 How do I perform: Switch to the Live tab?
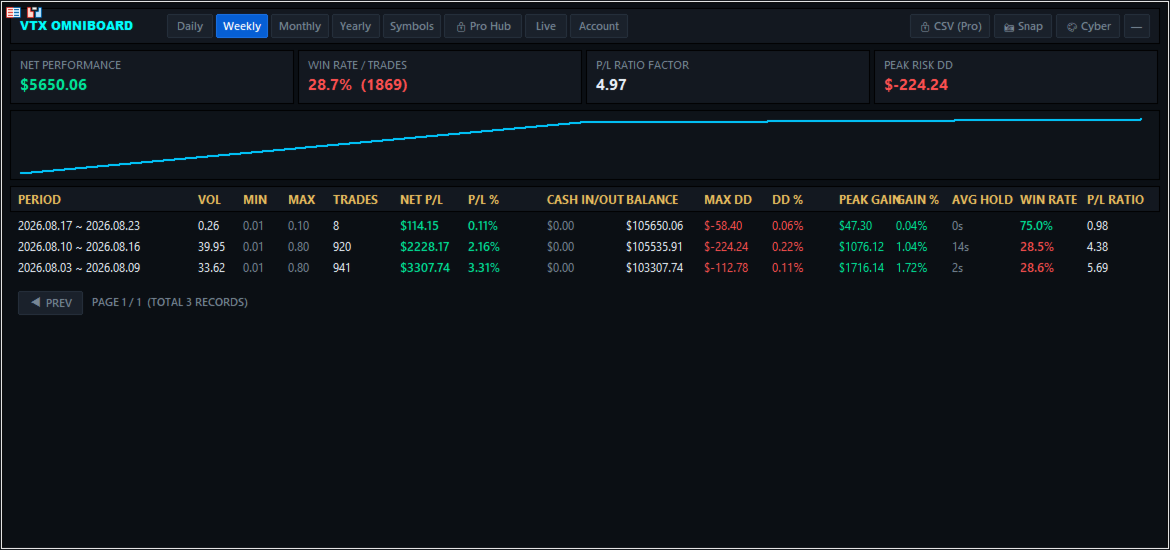click(x=545, y=26)
